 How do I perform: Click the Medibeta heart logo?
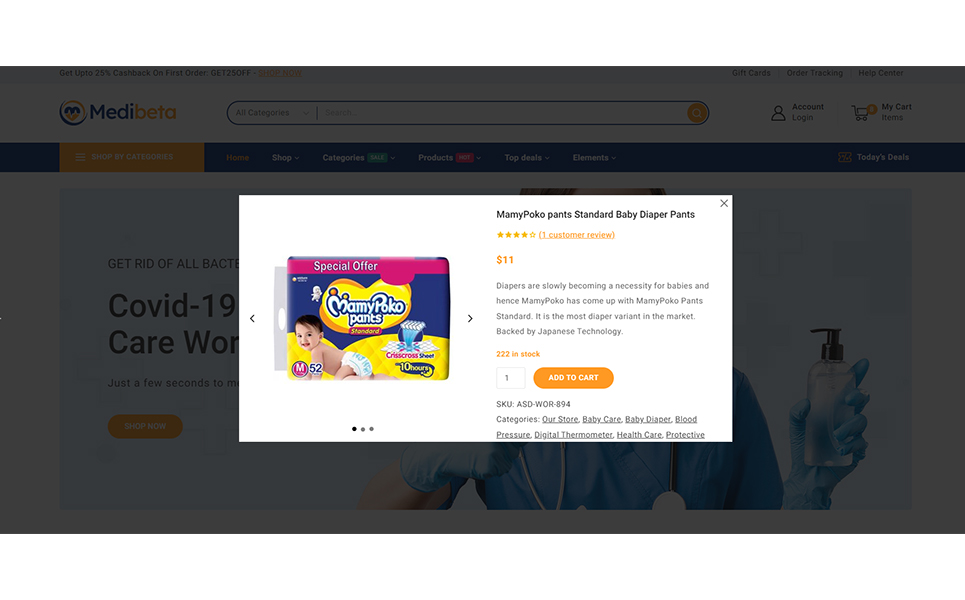pyautogui.click(x=73, y=113)
